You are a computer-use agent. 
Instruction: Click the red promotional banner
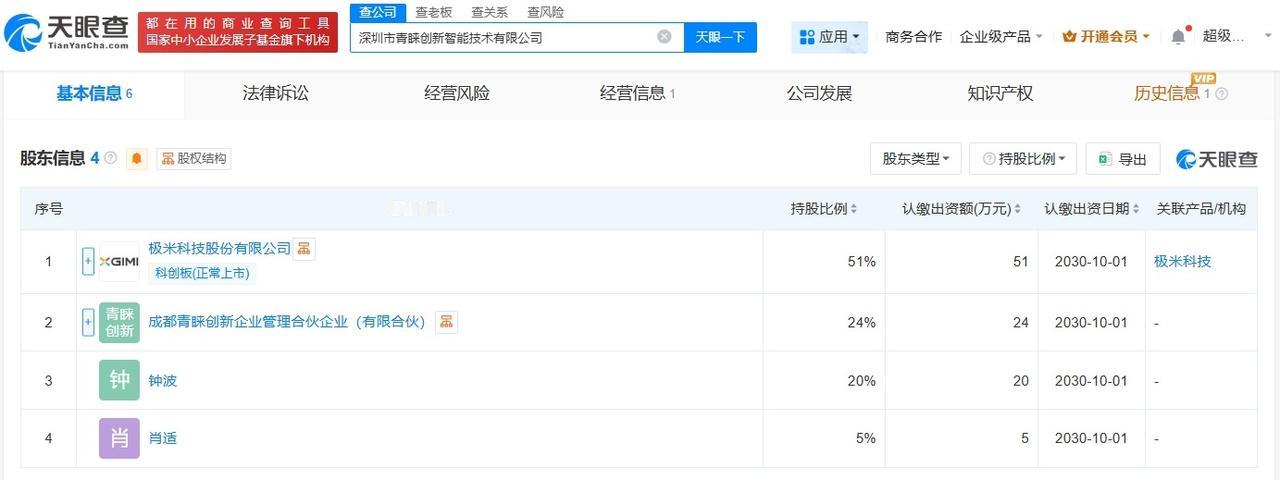pyautogui.click(x=237, y=32)
